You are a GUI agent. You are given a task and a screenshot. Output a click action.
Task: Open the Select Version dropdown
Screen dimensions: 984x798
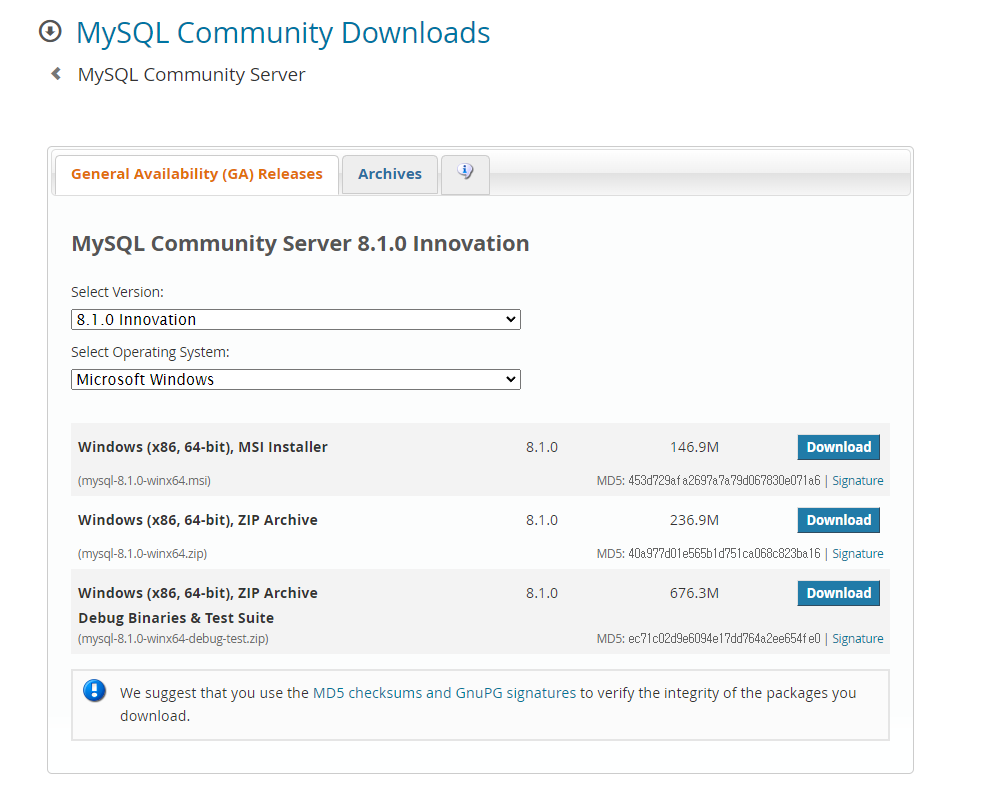(296, 319)
